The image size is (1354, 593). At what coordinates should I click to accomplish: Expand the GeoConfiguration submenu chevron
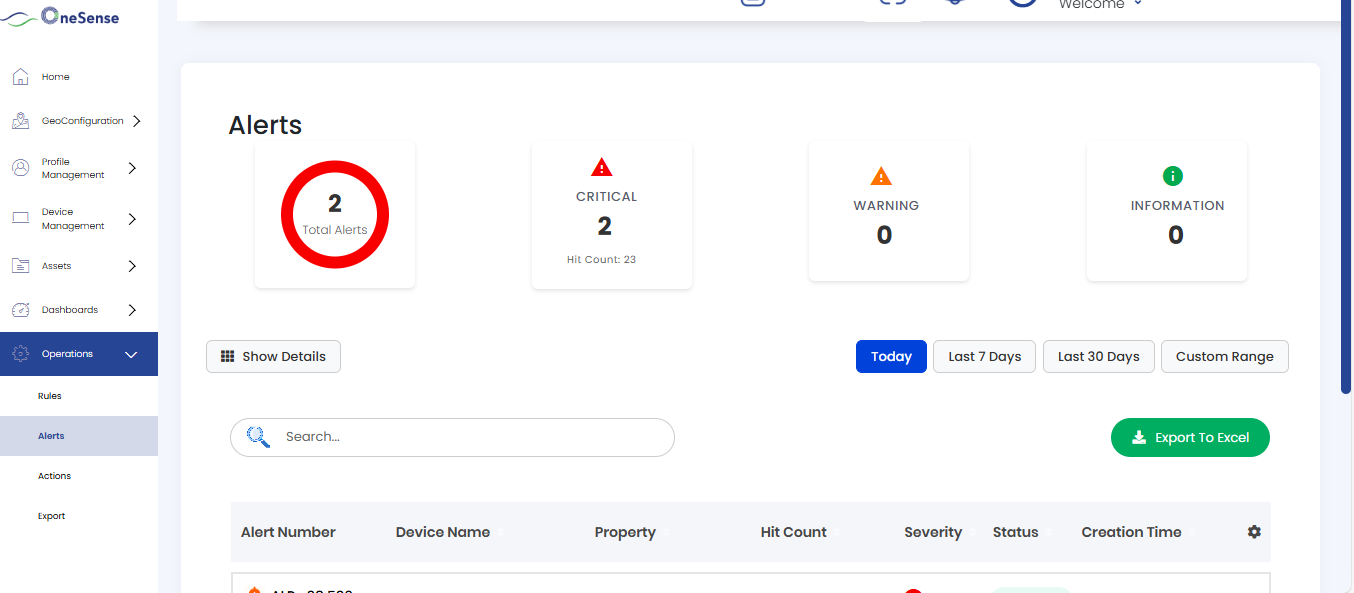[x=137, y=121]
